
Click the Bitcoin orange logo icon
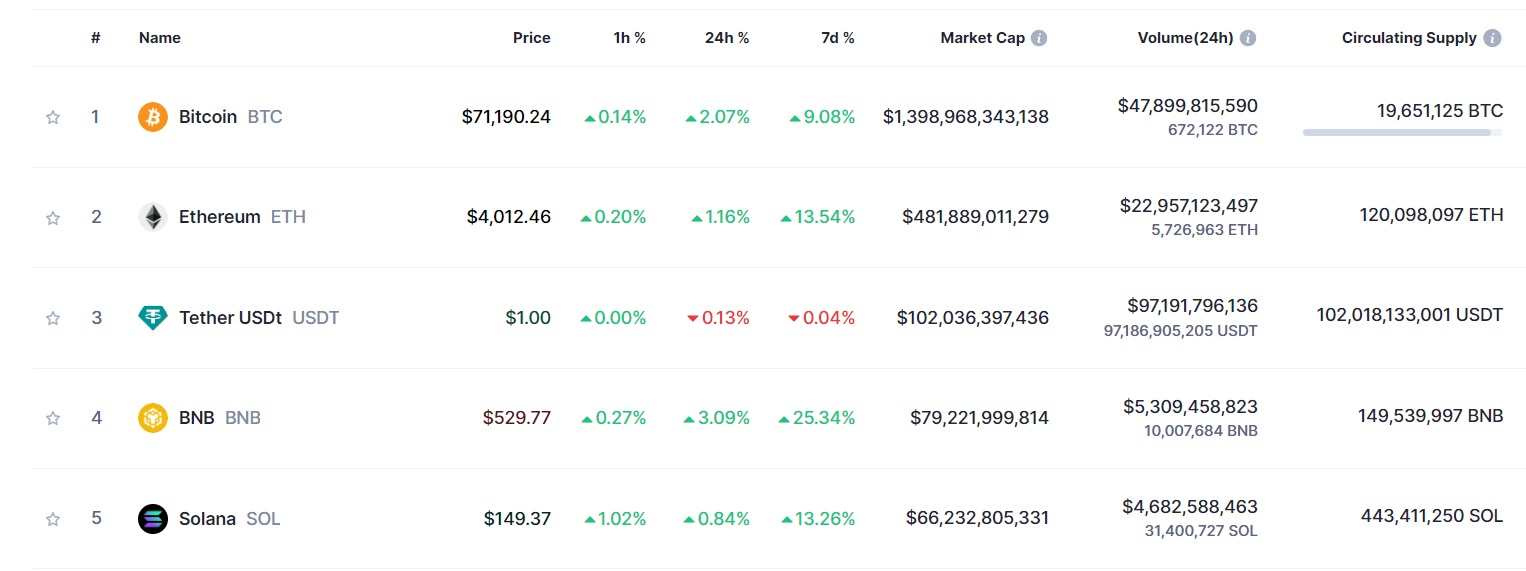[x=153, y=117]
